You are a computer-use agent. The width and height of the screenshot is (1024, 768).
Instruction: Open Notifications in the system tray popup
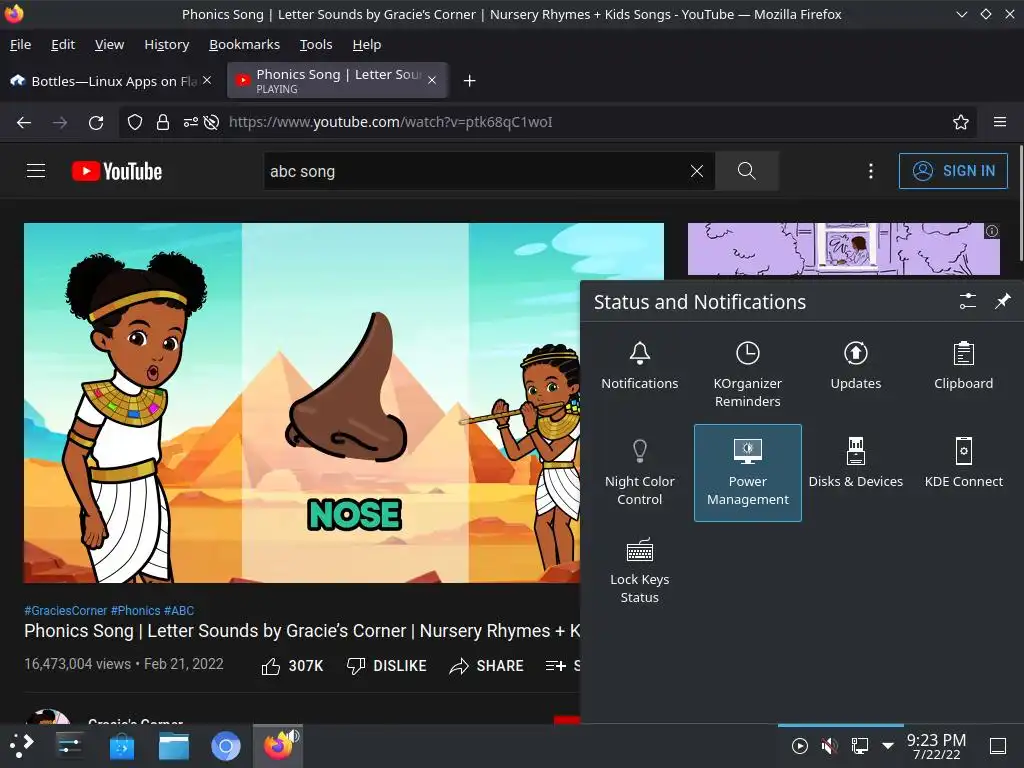639,366
